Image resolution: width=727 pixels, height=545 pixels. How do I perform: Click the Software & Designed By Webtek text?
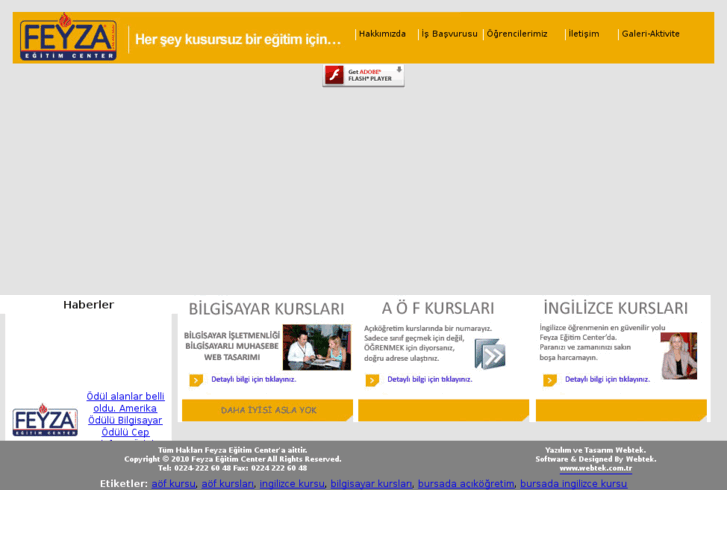coord(596,459)
